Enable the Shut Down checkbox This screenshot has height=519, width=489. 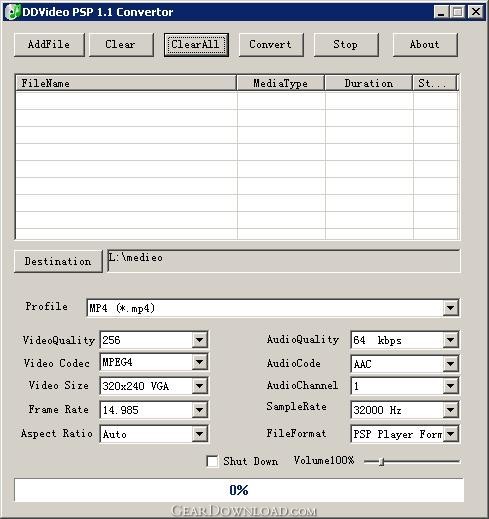coord(212,462)
